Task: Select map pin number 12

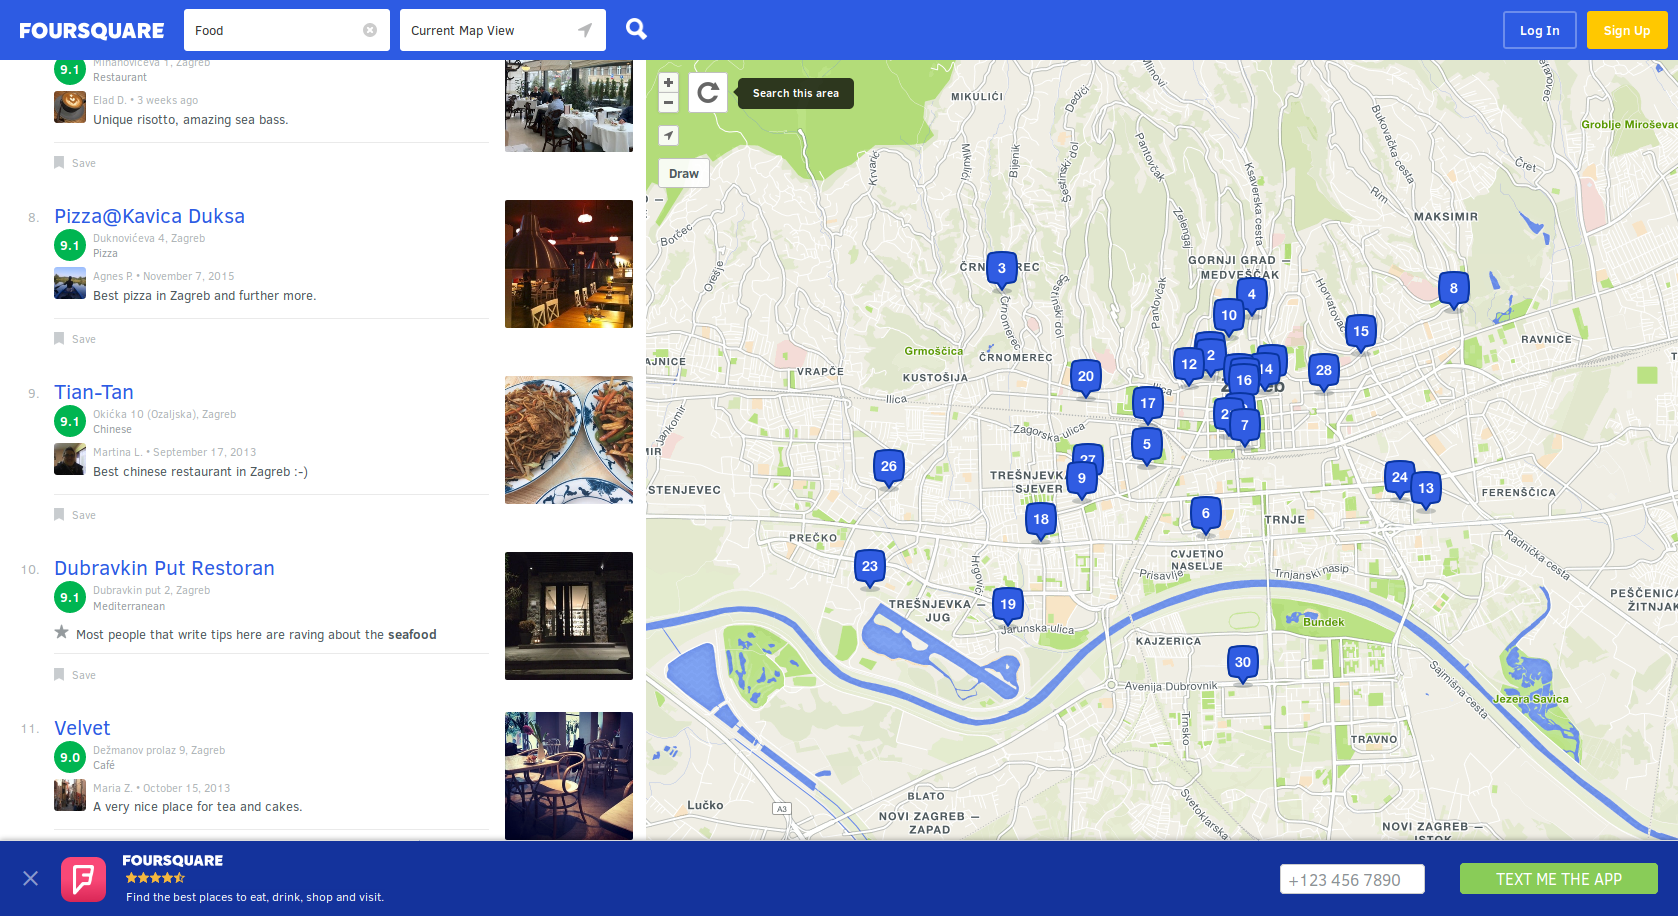Action: pos(1188,365)
